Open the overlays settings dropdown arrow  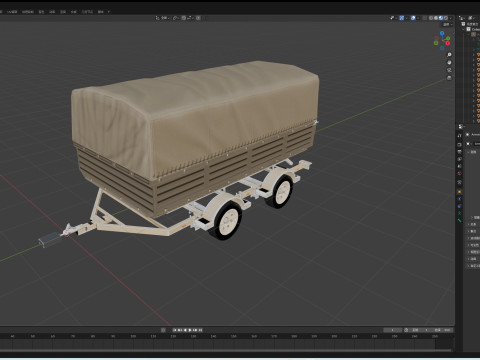(418, 18)
